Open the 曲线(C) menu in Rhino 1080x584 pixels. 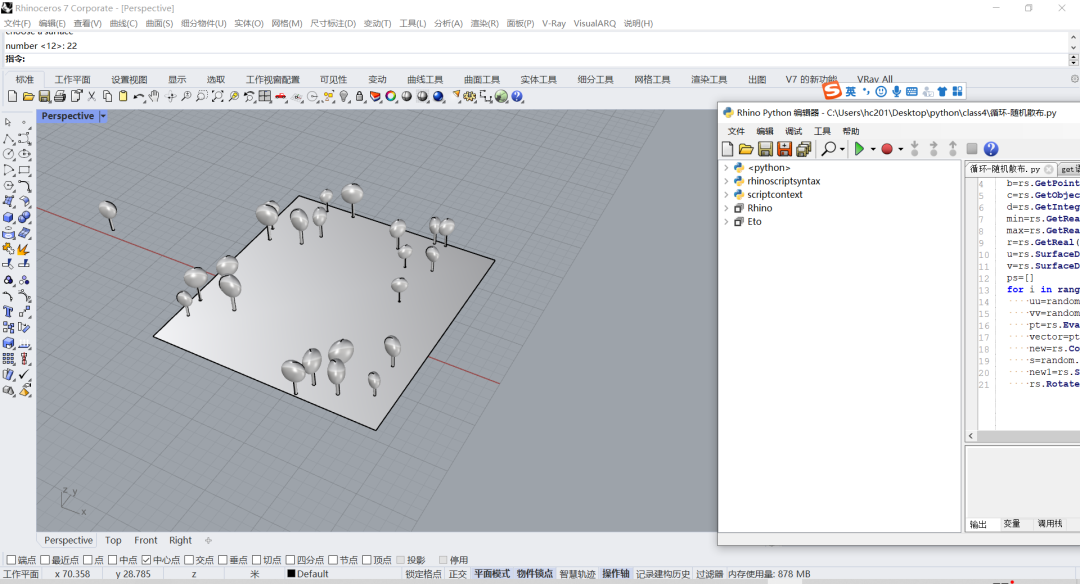123,23
